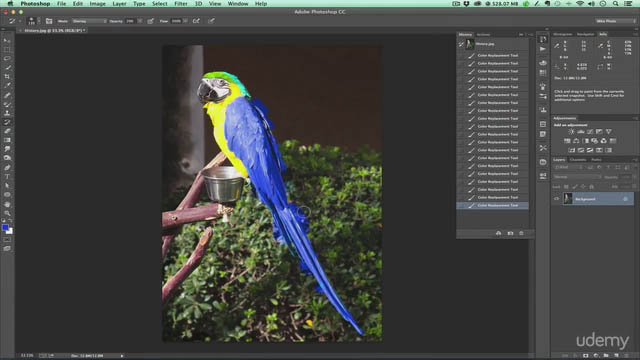This screenshot has width=640, height=360.
Task: Add a Curves adjustment
Action: pos(590,131)
